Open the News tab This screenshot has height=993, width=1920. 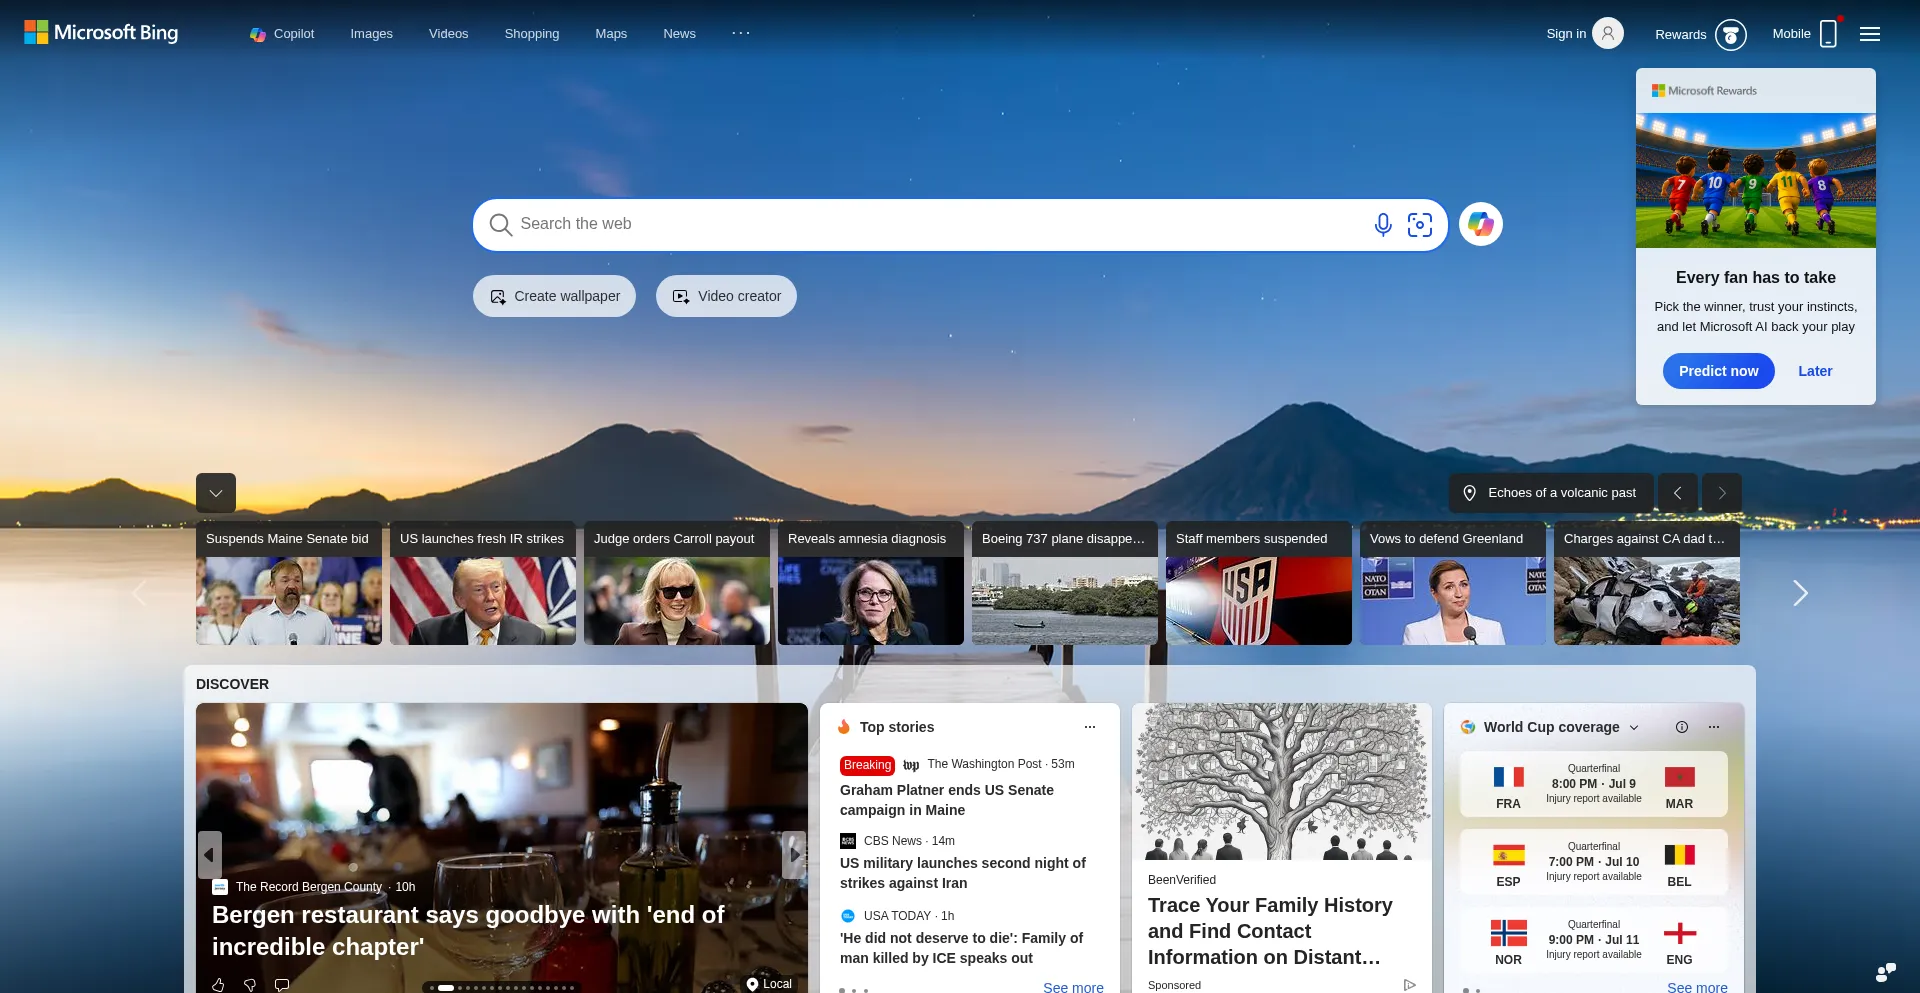679,34
